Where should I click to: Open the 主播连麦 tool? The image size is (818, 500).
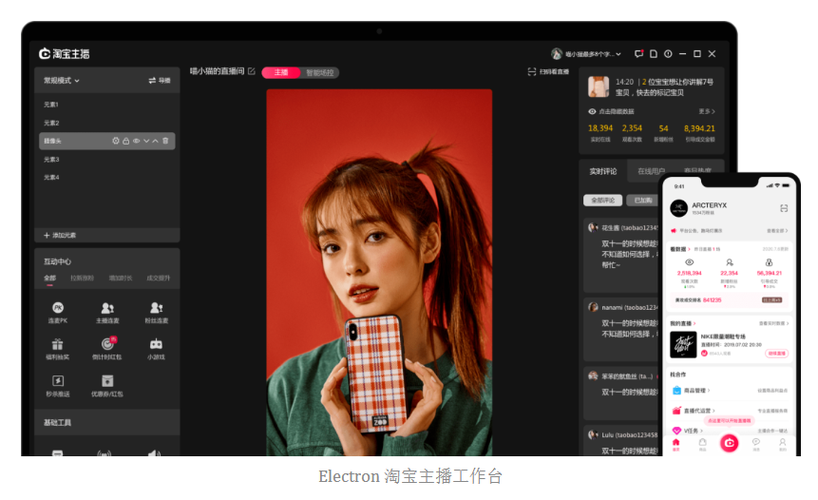coord(107,312)
